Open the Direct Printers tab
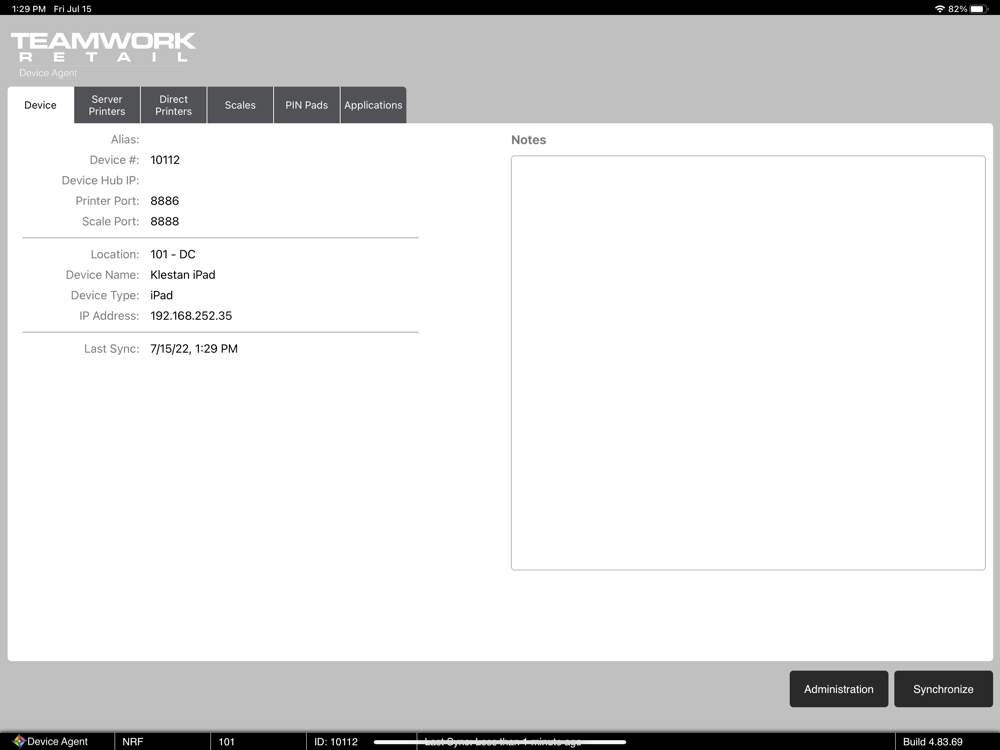This screenshot has height=750, width=1000. (x=173, y=105)
